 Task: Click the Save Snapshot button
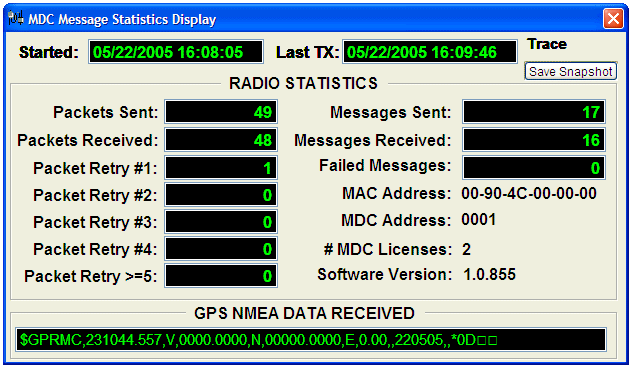pos(570,71)
